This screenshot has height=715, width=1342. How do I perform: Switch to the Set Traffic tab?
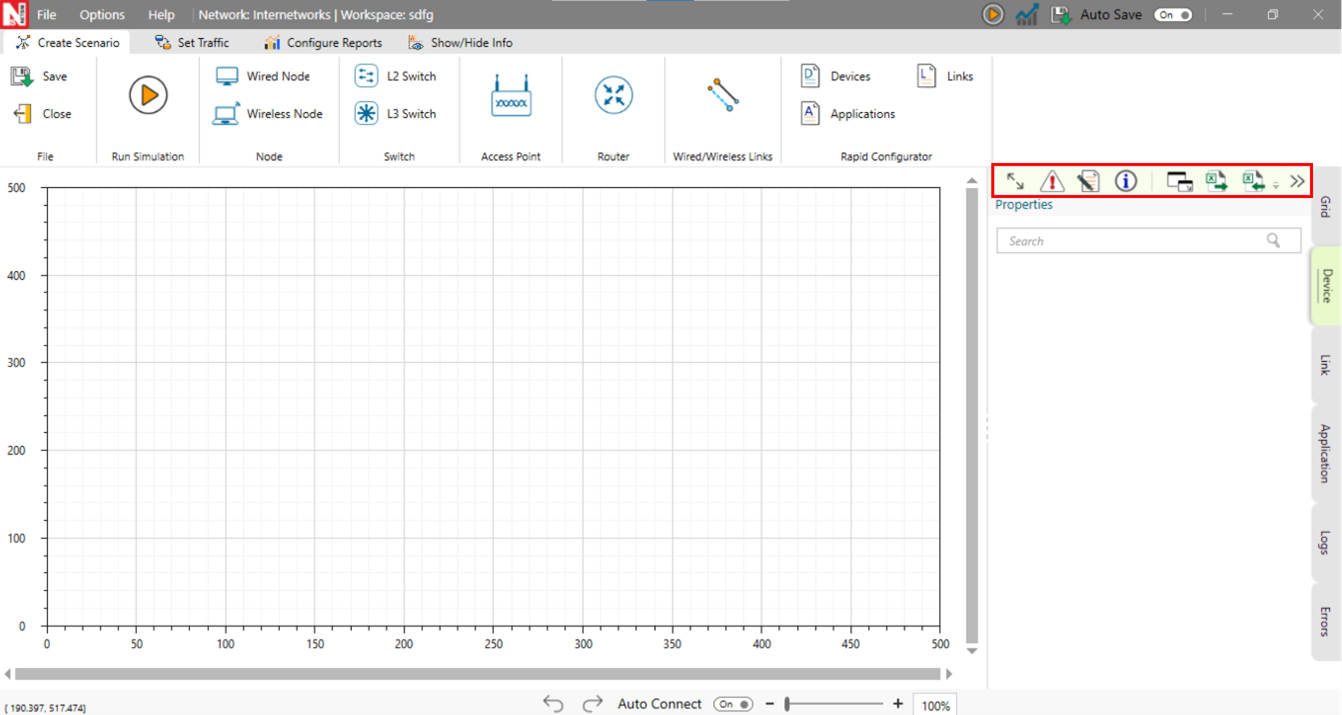click(x=192, y=43)
